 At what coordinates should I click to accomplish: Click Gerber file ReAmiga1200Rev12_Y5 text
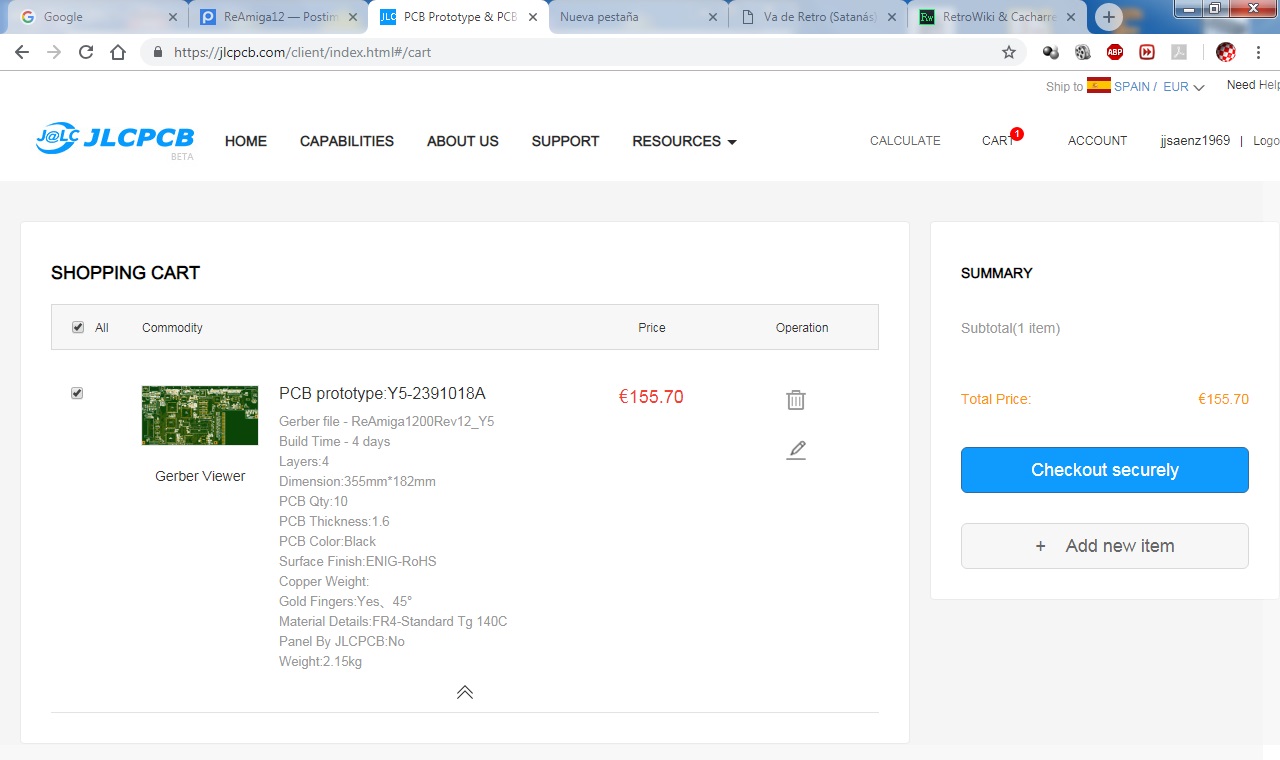[x=387, y=421]
